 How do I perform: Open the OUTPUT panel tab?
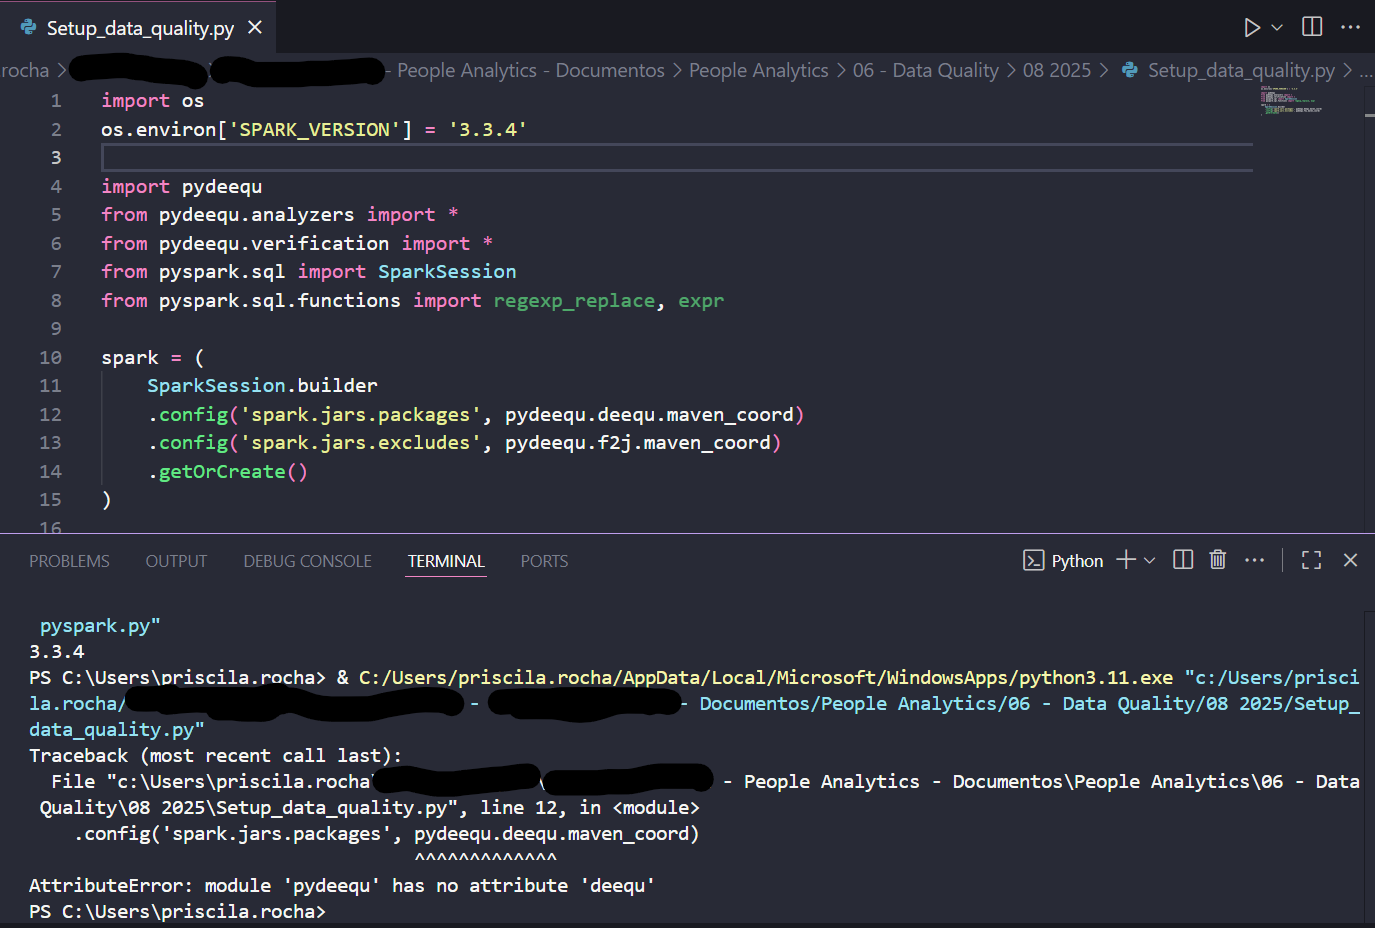pos(176,561)
